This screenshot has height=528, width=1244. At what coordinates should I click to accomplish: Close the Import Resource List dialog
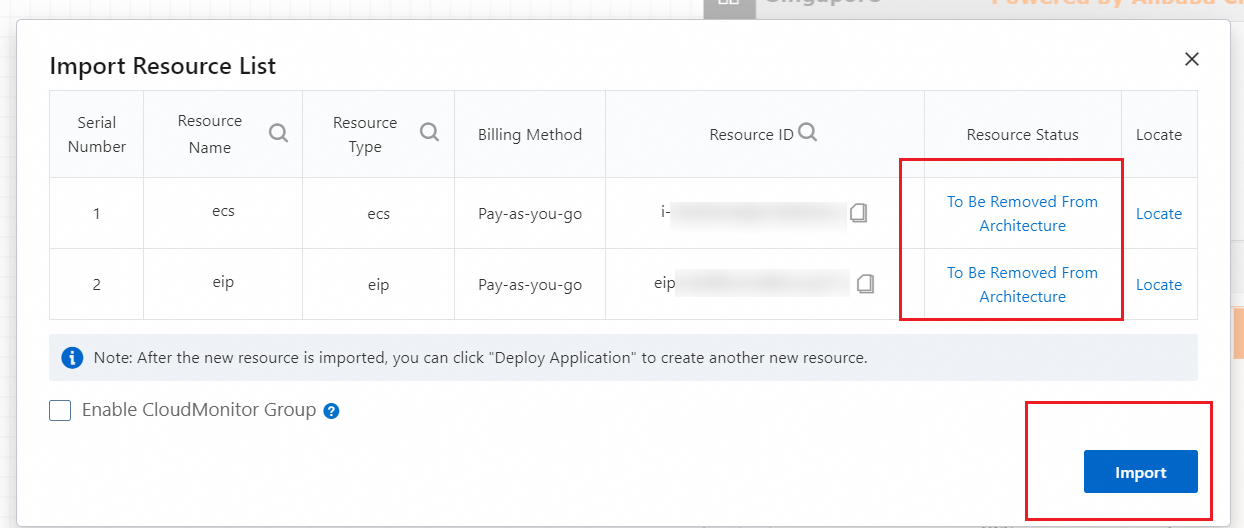click(1192, 59)
